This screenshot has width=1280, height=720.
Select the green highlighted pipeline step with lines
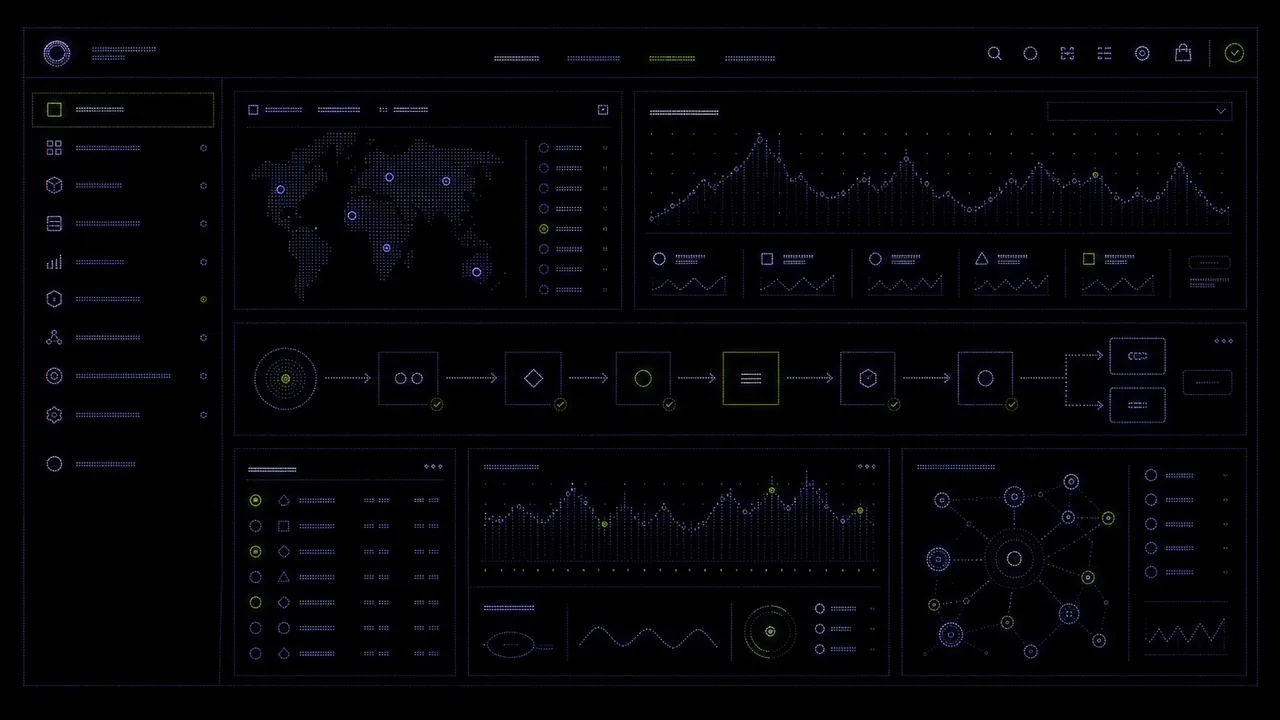point(751,378)
